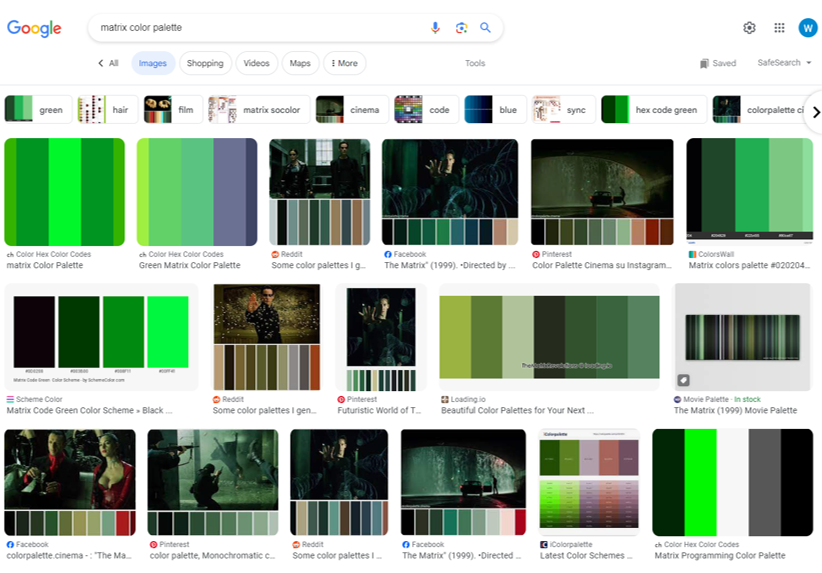Expand the SafeSearch dropdown
The height and width of the screenshot is (573, 822).
(x=784, y=63)
